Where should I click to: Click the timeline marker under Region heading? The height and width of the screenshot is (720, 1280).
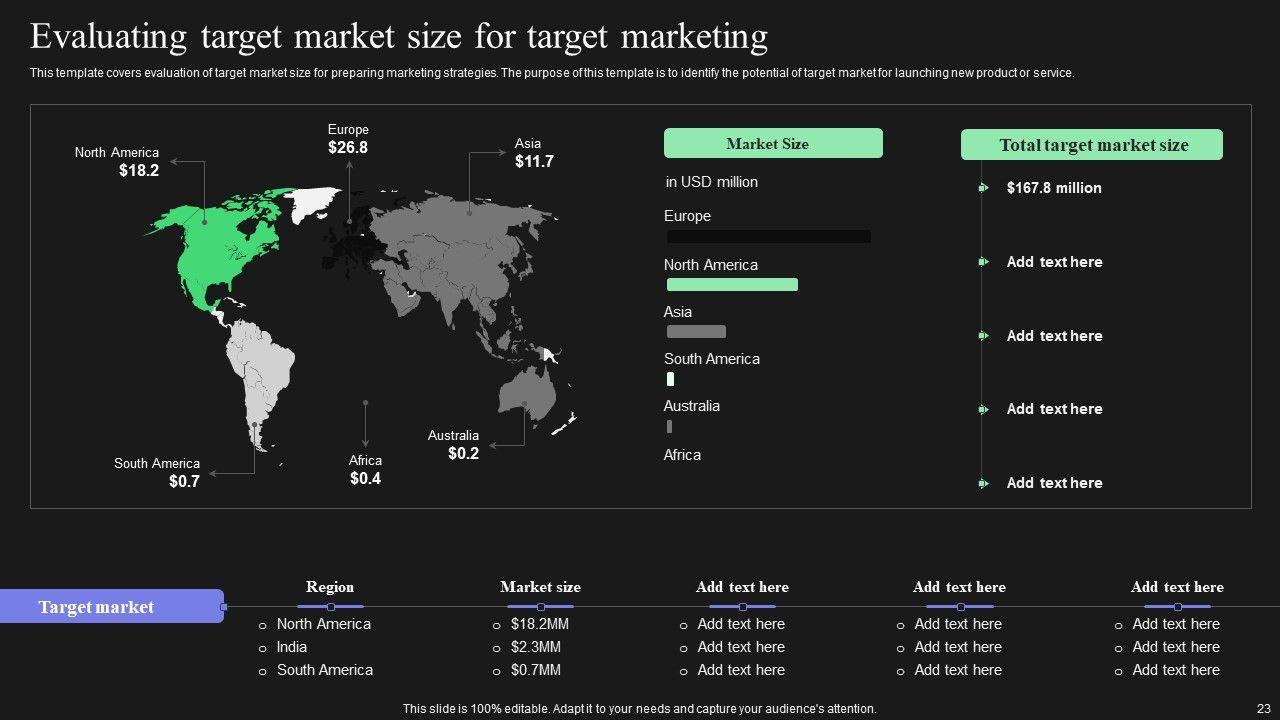click(330, 607)
